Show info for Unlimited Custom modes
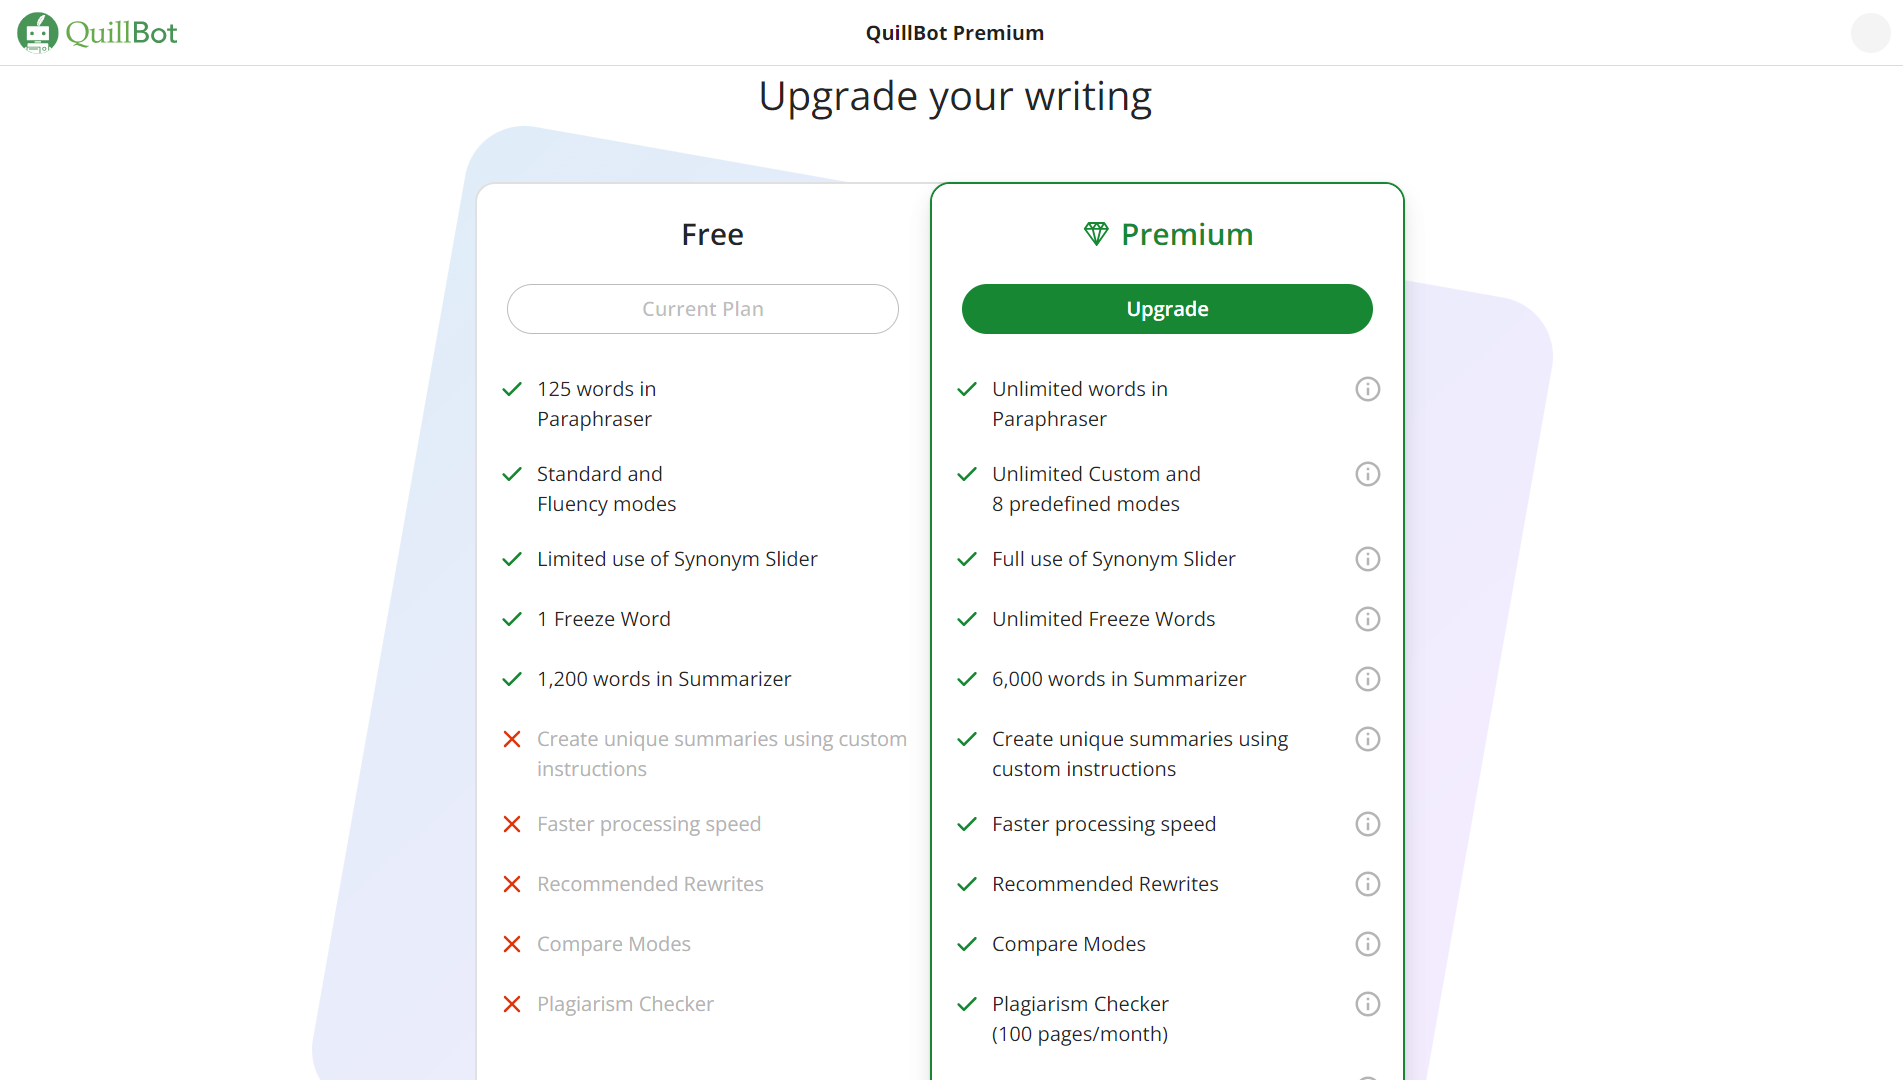This screenshot has height=1080, width=1903. click(x=1367, y=474)
